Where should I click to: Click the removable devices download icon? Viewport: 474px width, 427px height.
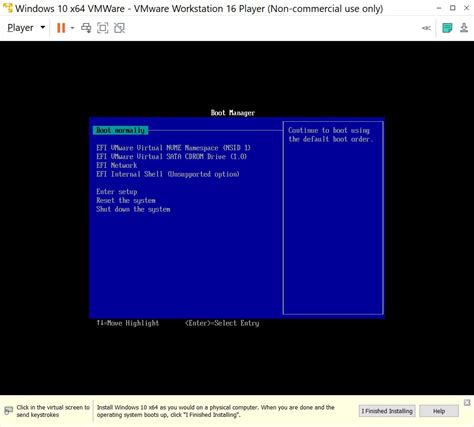464,28
